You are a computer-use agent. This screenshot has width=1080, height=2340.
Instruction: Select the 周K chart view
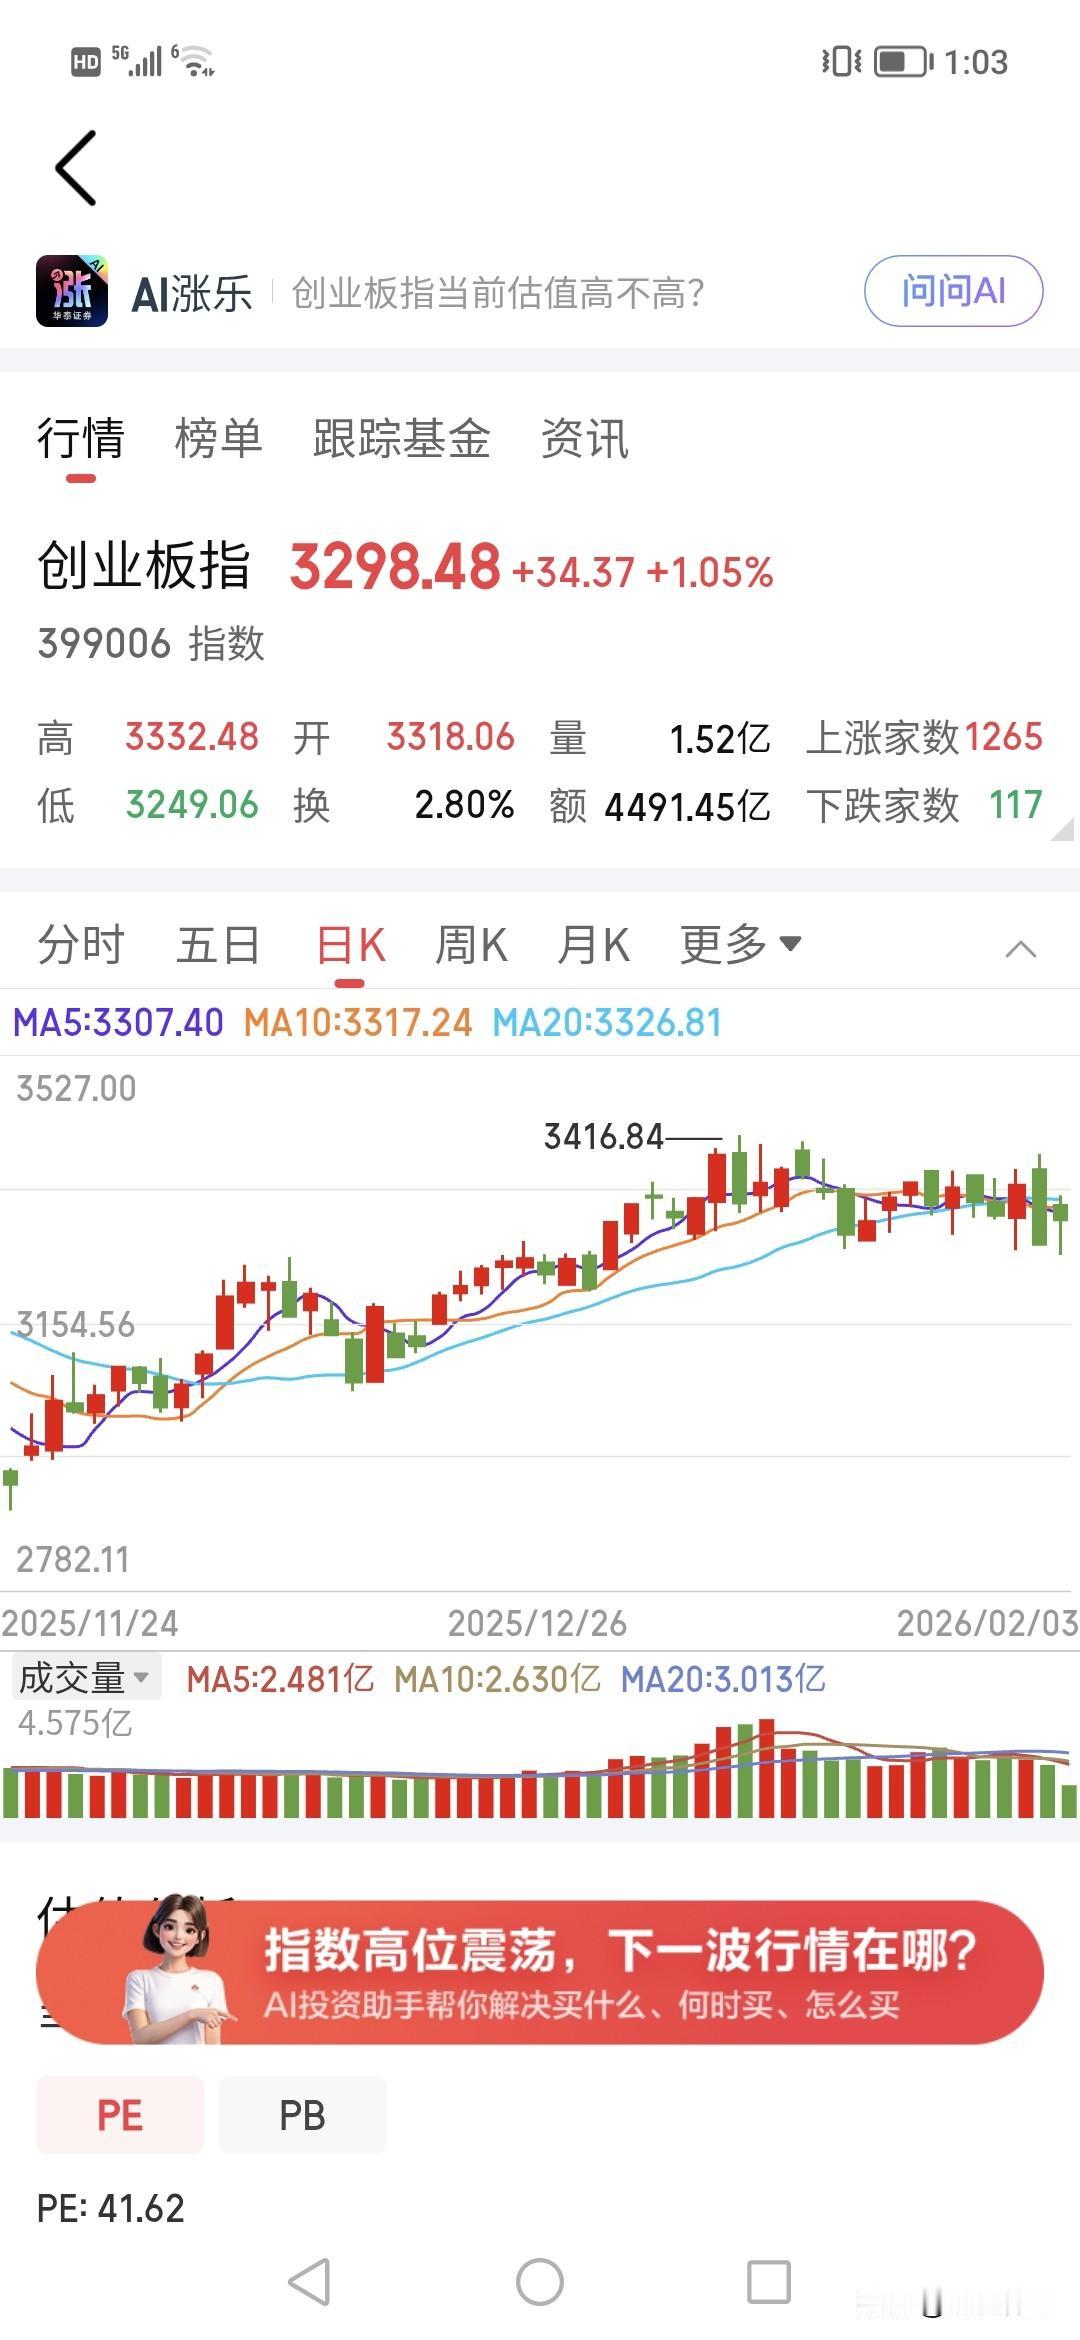coord(471,944)
